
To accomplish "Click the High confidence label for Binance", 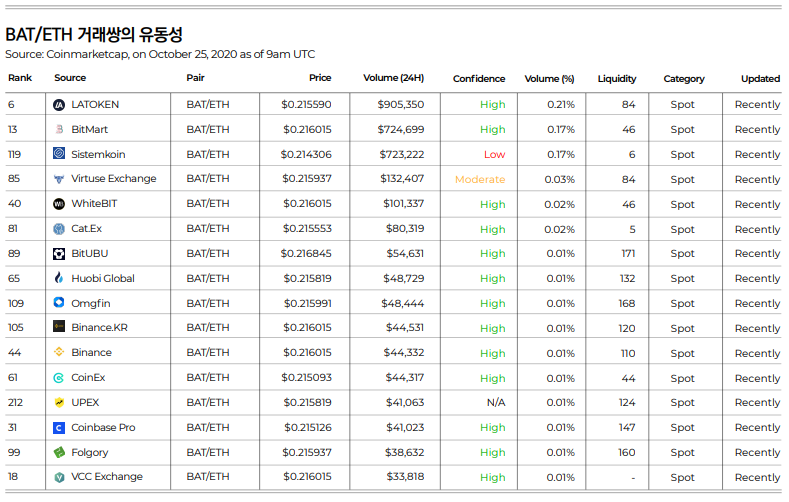I will (x=492, y=353).
